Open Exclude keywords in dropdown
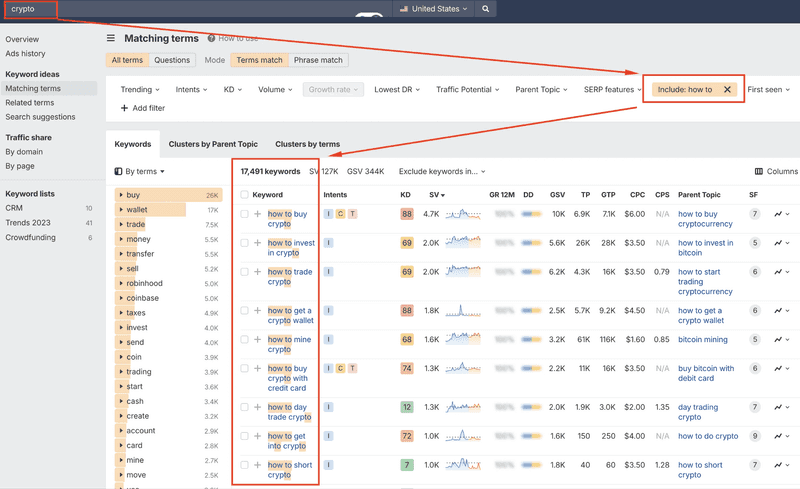Image resolution: width=800 pixels, height=489 pixels. click(442, 172)
